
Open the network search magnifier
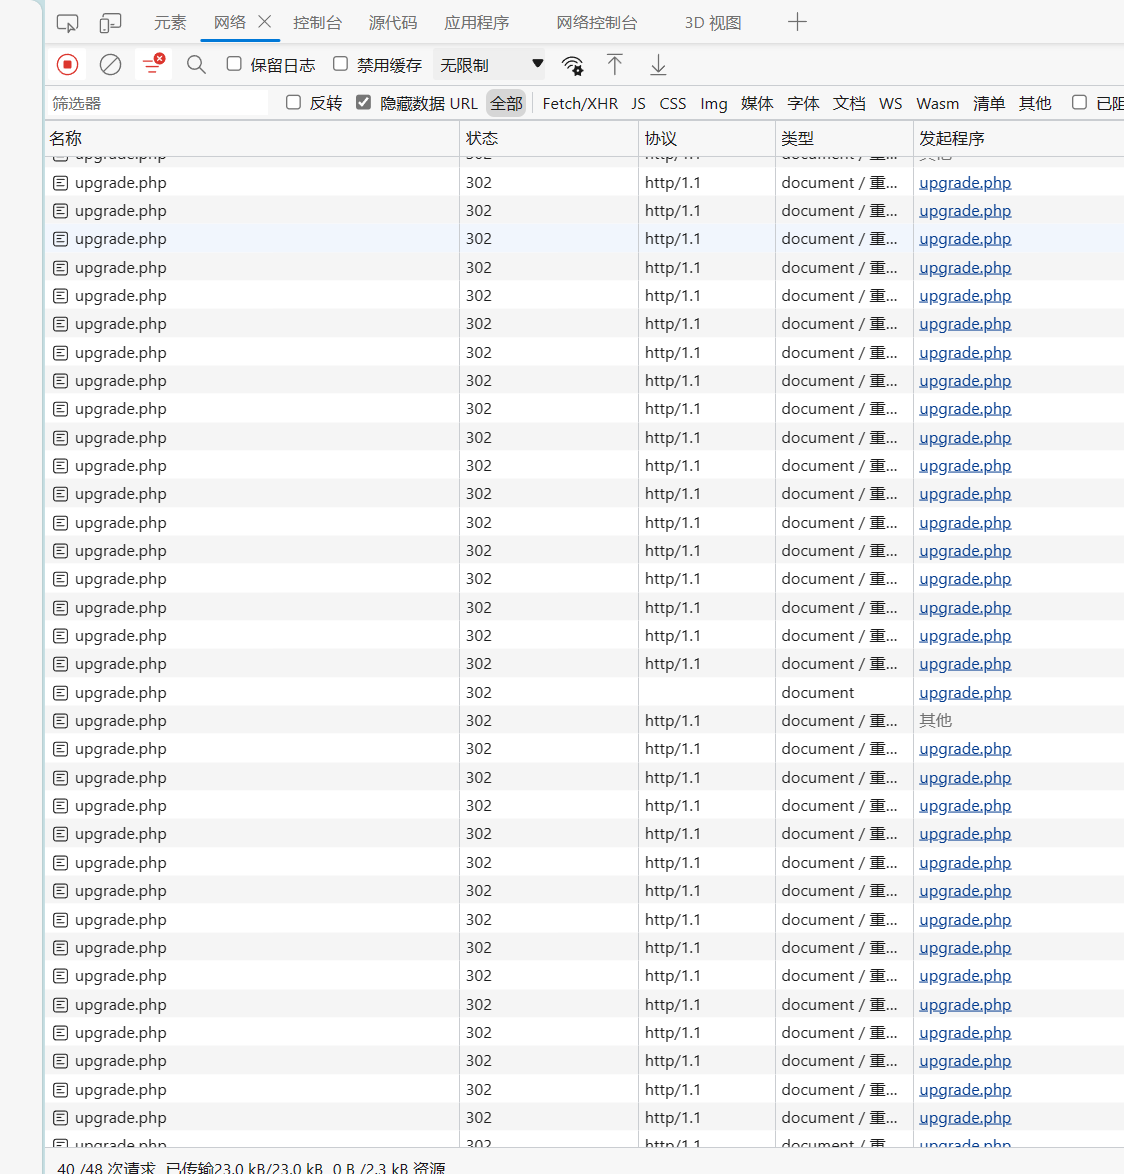coord(196,65)
